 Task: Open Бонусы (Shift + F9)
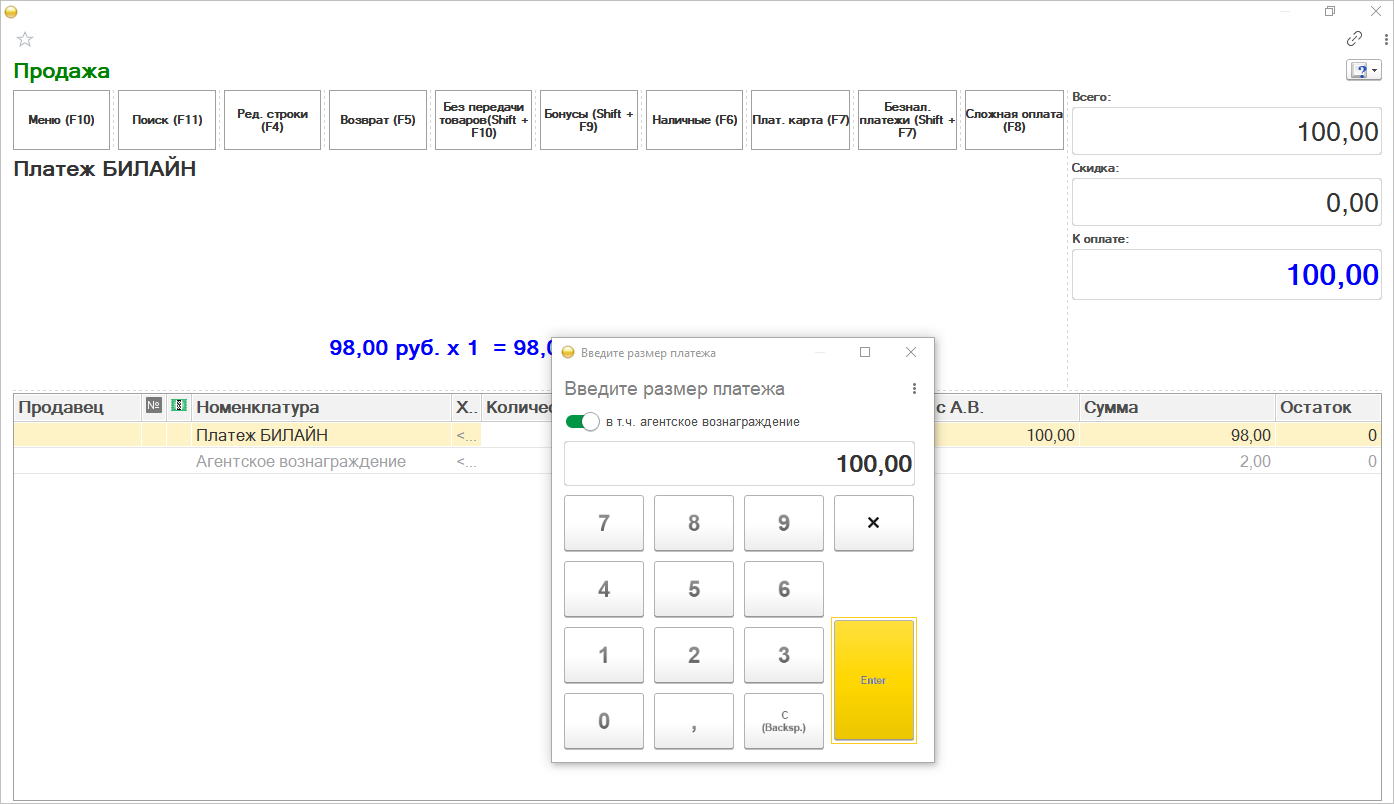[589, 120]
